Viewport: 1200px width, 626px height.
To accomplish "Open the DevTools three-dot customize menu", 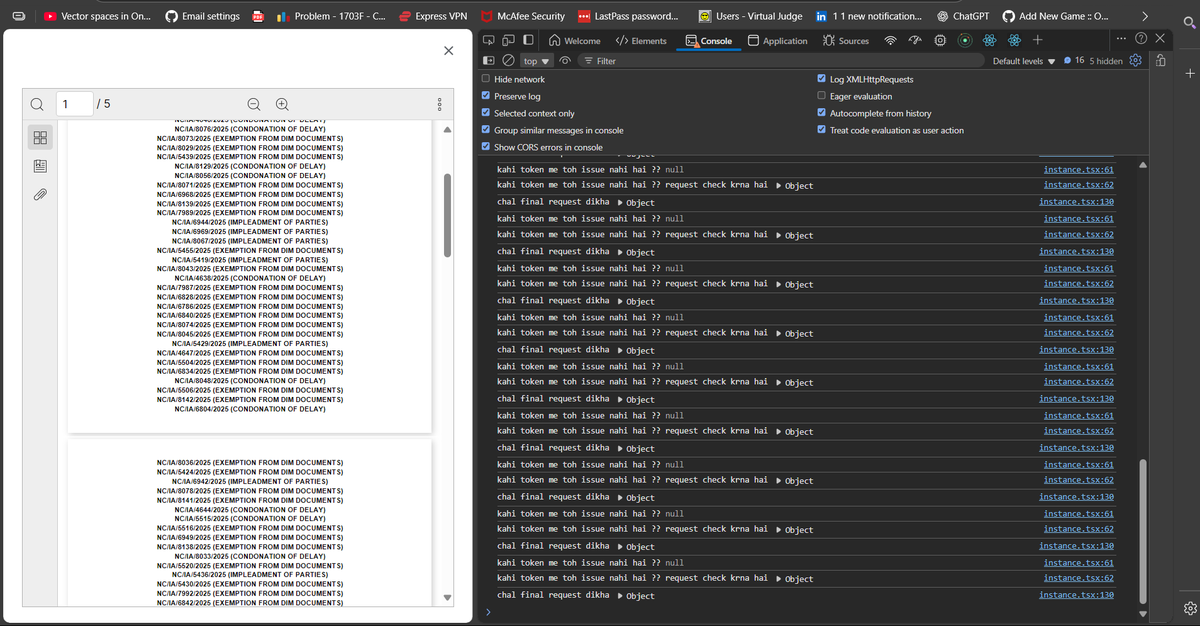I will [x=1119, y=39].
